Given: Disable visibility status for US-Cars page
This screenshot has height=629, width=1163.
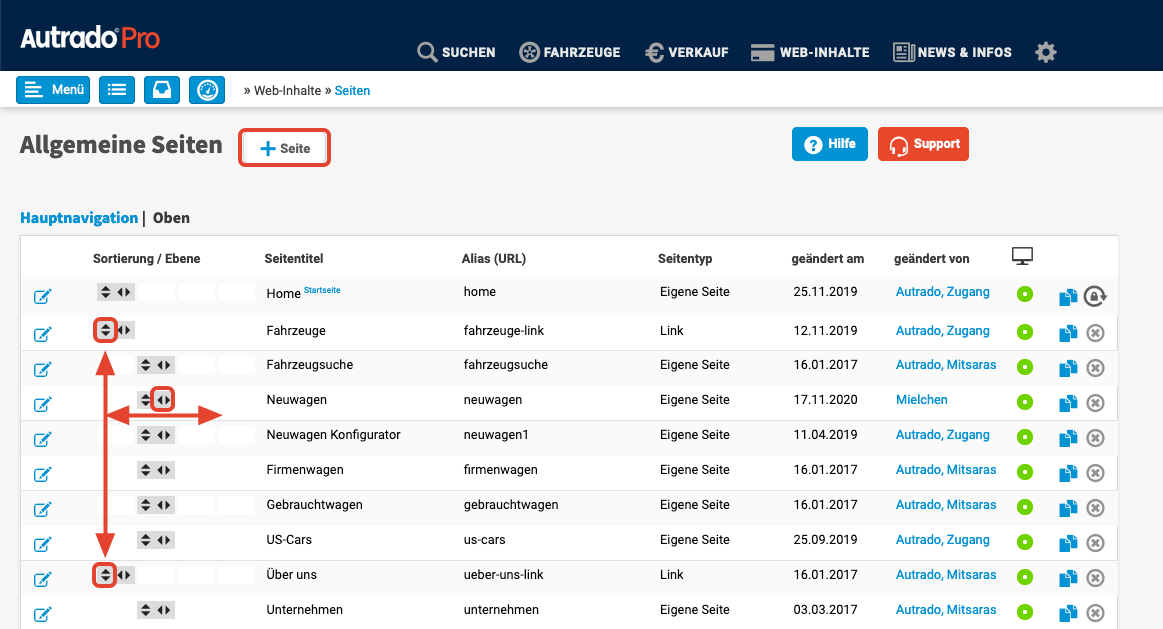Looking at the screenshot, I should tap(1024, 542).
